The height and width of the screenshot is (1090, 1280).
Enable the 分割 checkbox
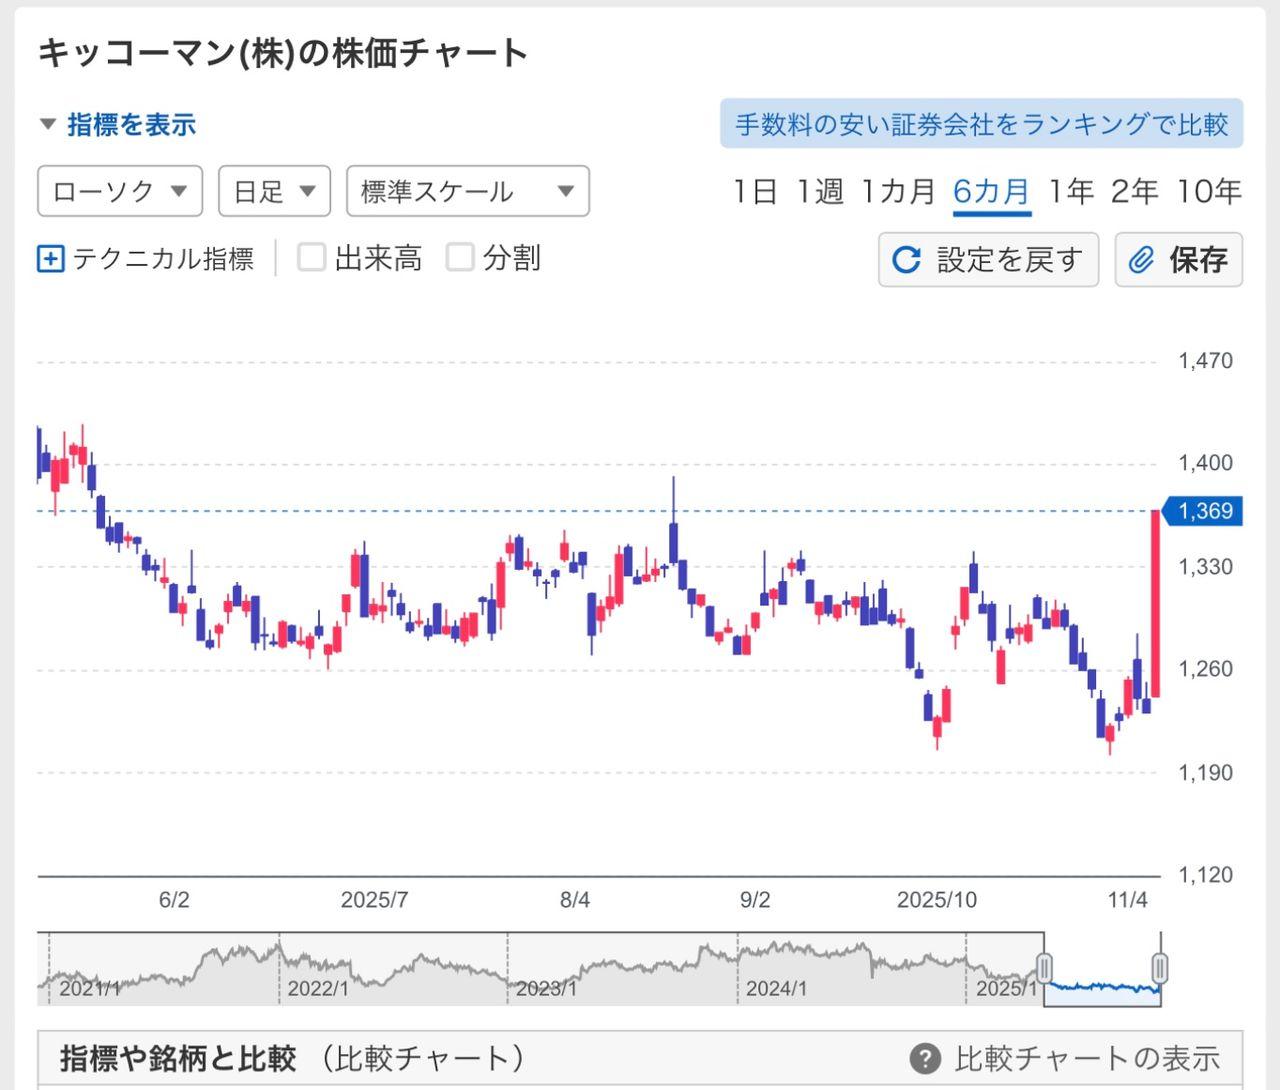pyautogui.click(x=460, y=257)
